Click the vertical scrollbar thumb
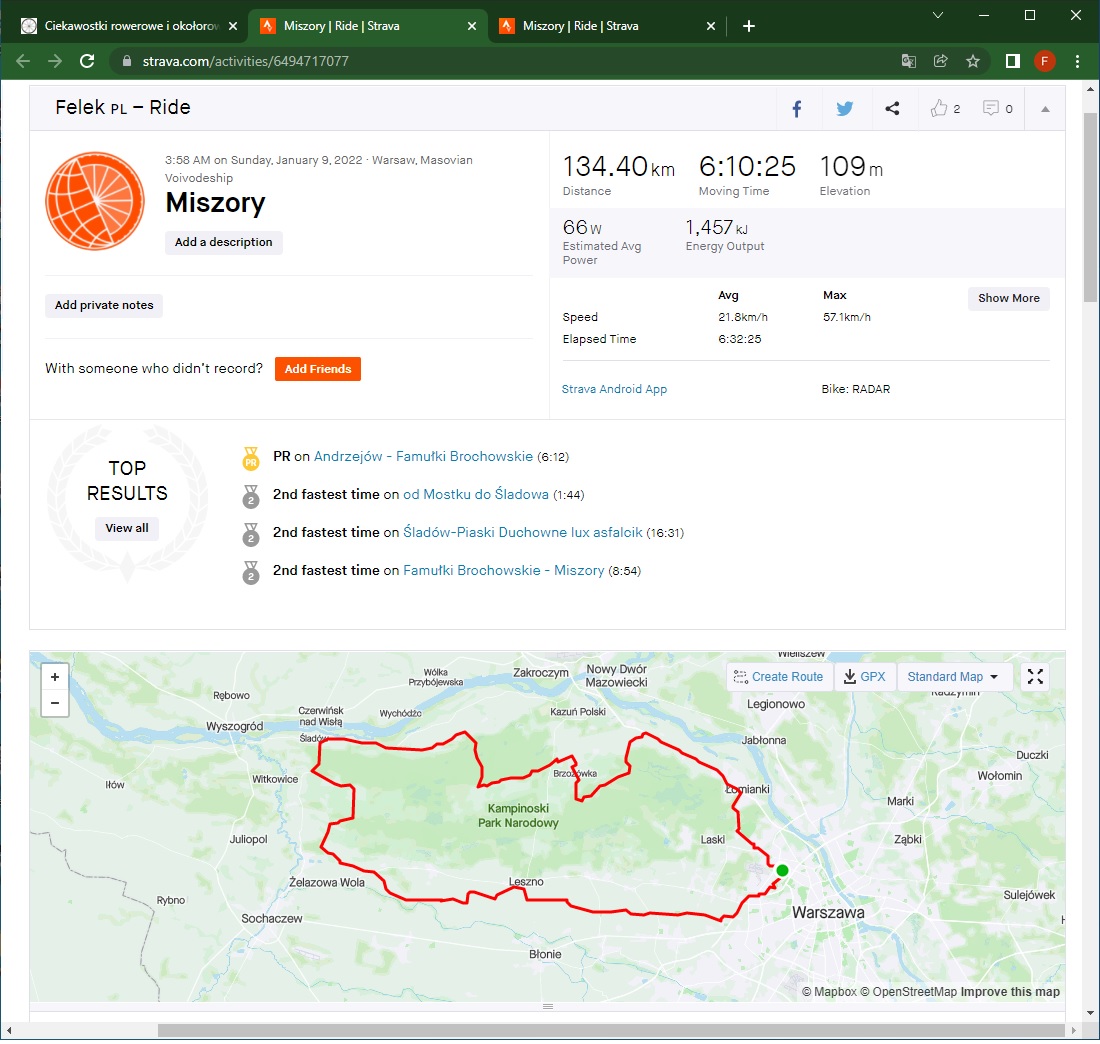Screen dimensions: 1100x1044 pyautogui.click(x=1090, y=207)
